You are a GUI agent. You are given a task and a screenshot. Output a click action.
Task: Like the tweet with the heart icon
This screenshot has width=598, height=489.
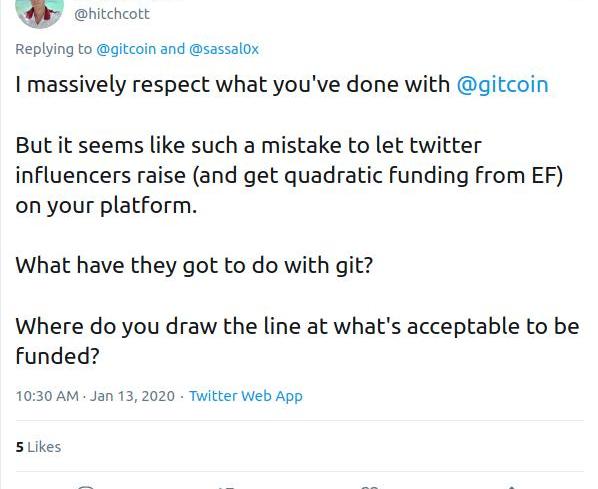coord(369,487)
